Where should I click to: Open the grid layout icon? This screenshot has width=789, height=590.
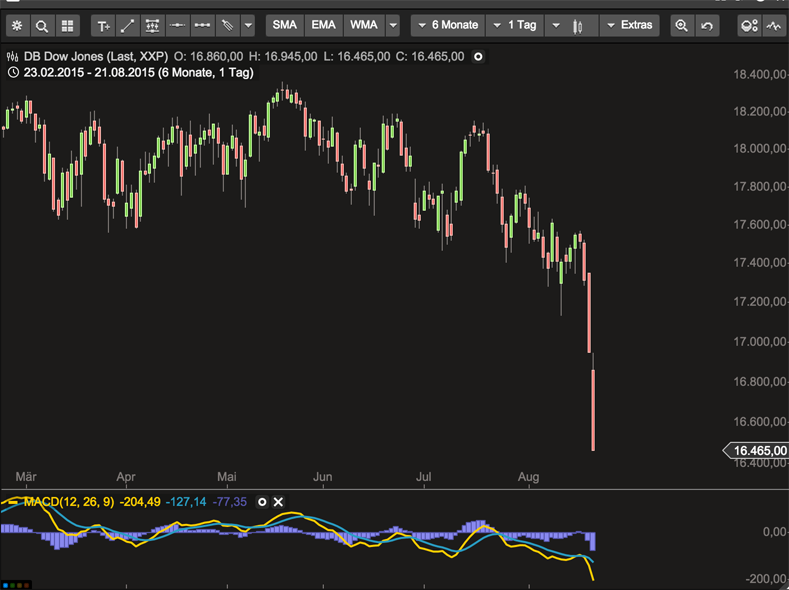[x=67, y=26]
